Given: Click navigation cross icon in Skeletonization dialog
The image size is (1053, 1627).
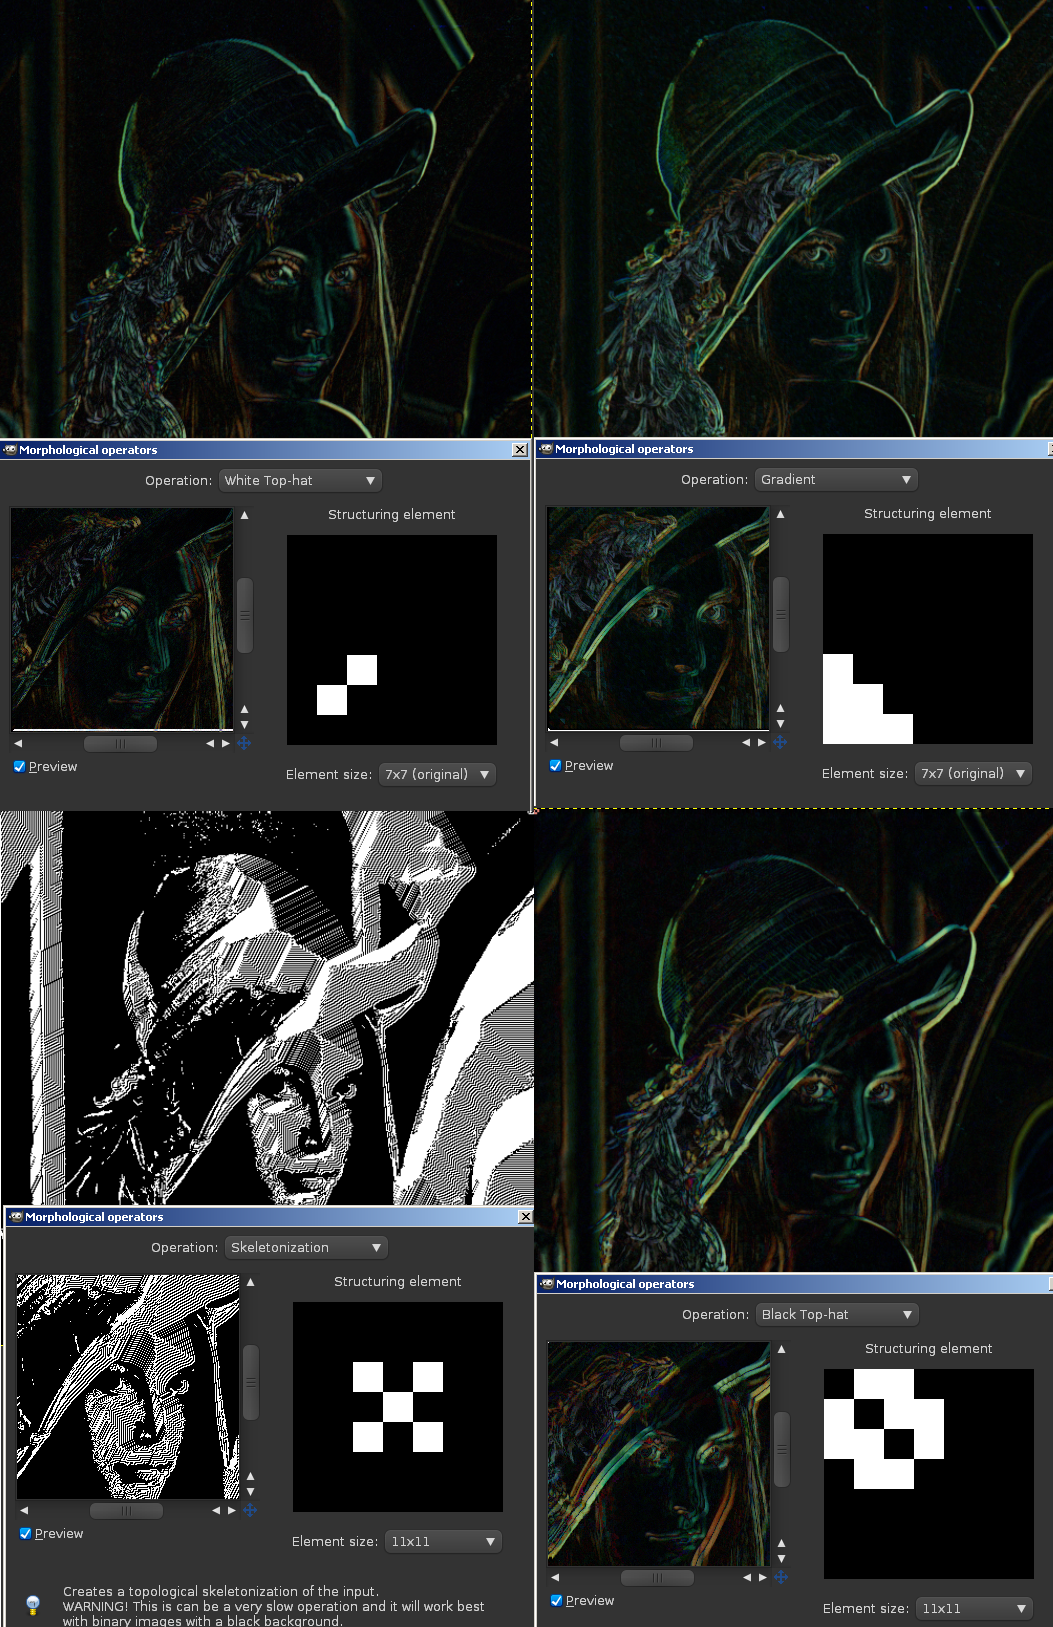Looking at the screenshot, I should [250, 1510].
